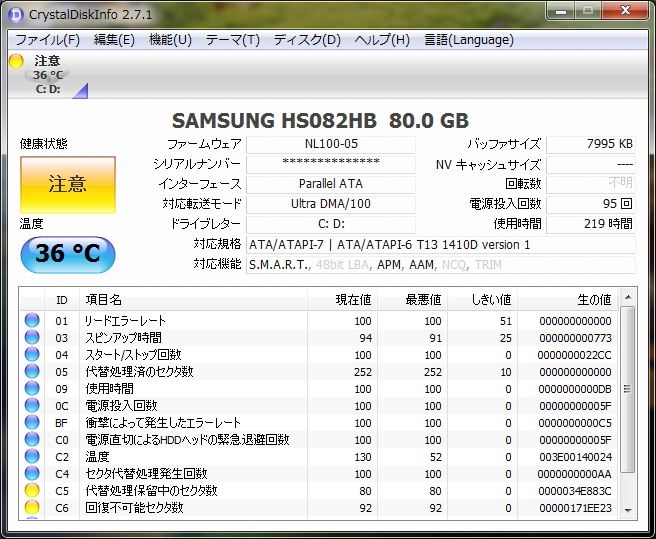Close the CrystalDiskInfo window
The image size is (656, 539).
pyautogui.click(x=625, y=11)
